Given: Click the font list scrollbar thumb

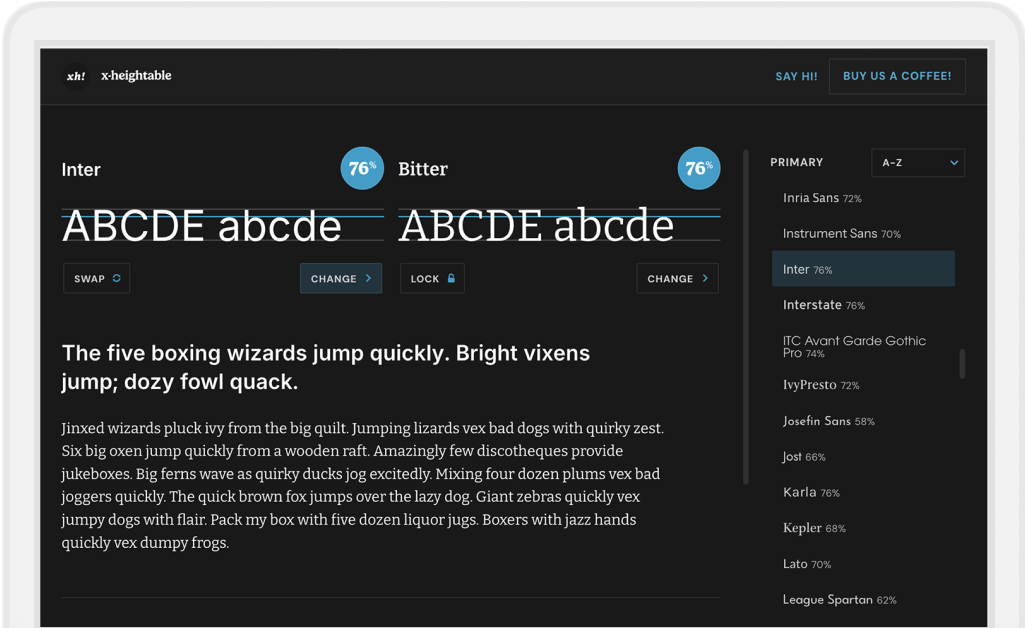Looking at the screenshot, I should (962, 363).
